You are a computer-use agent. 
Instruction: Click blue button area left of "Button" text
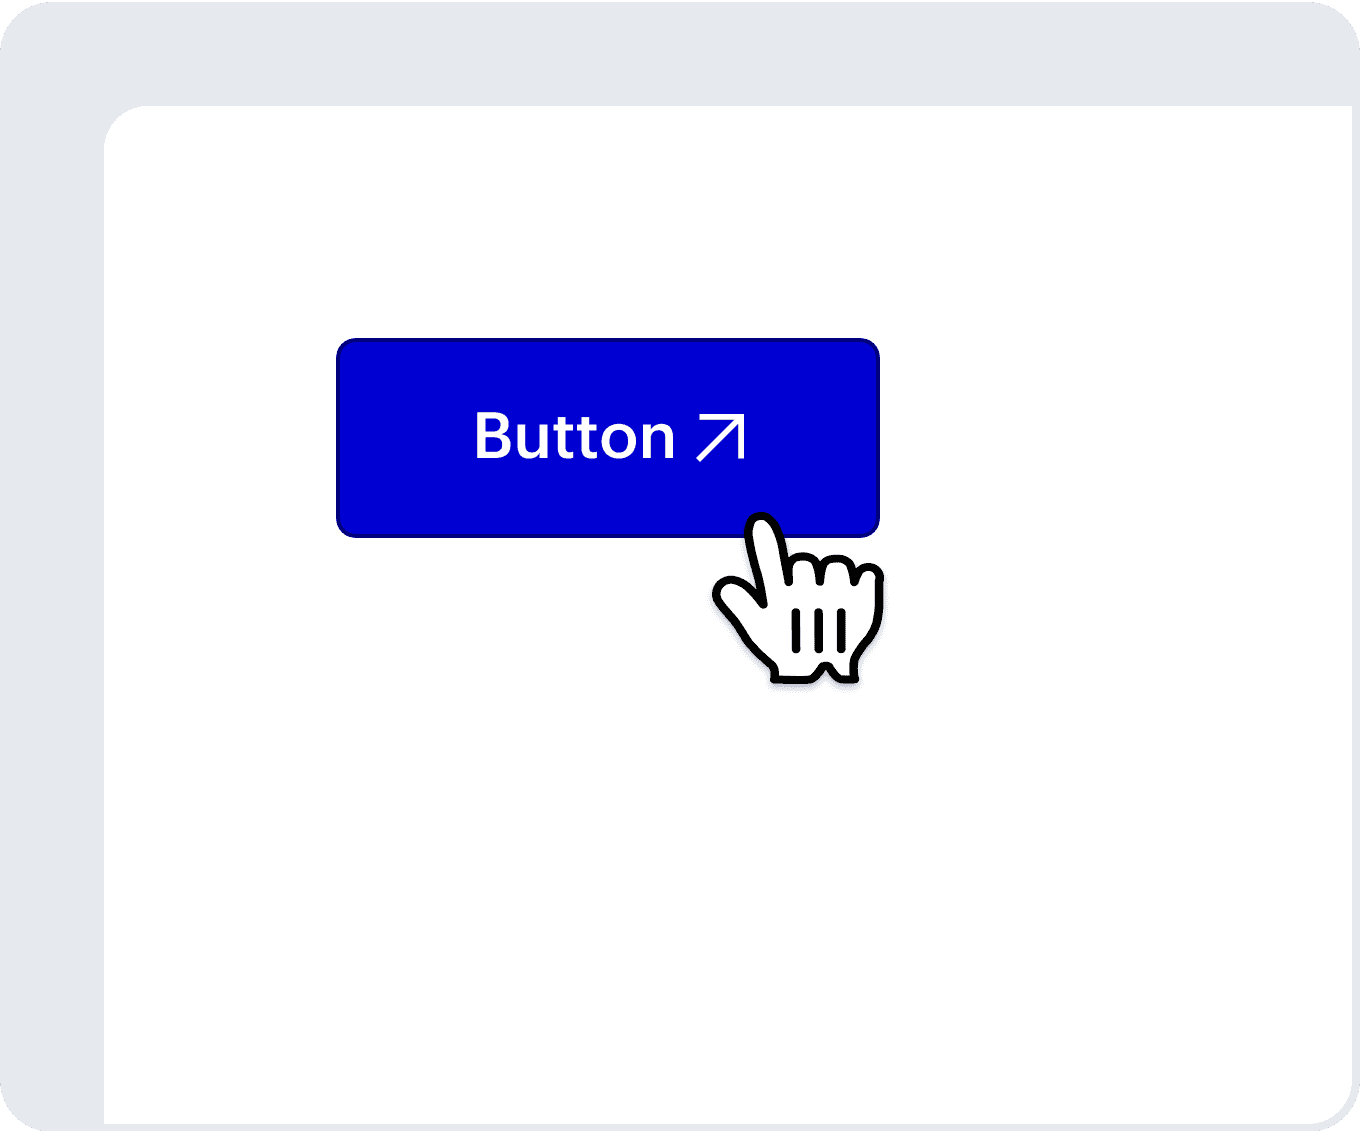[405, 438]
